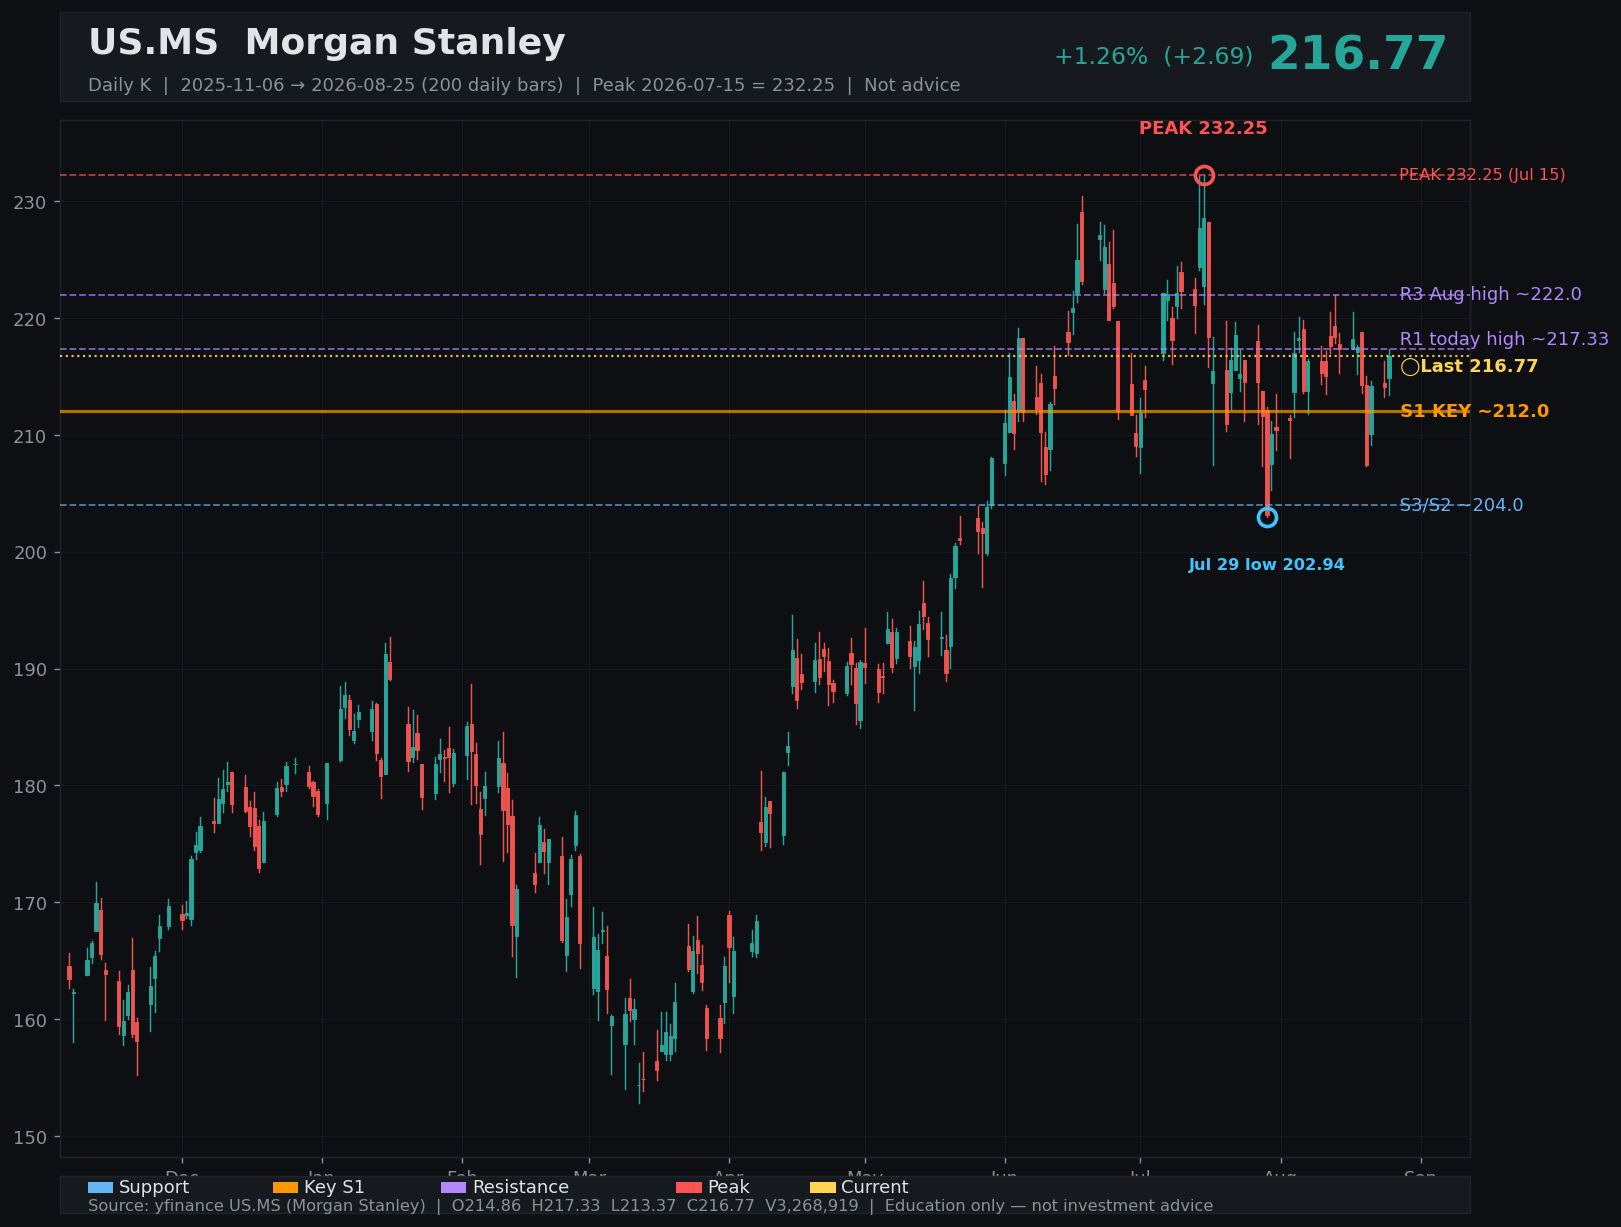Click the source footer line with OHLC values

tap(650, 1206)
